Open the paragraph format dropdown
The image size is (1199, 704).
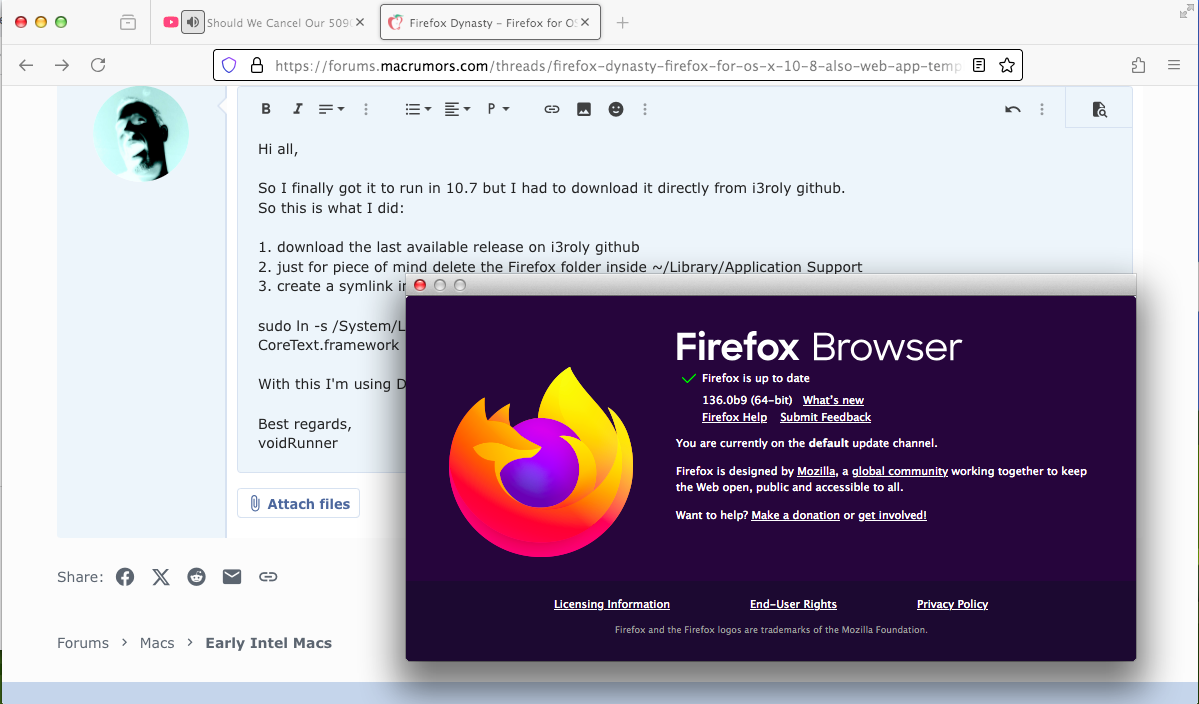498,109
